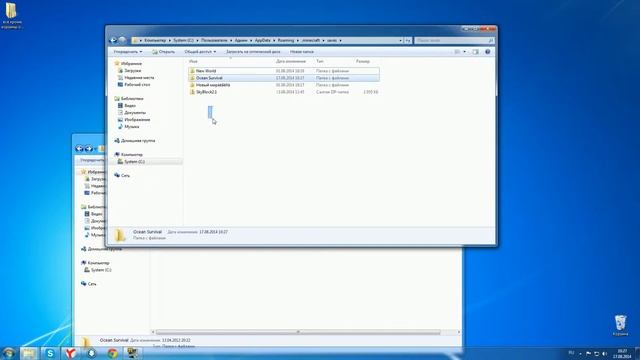
Task: Open view options dropdown arrow in toolbar
Action: point(464,52)
